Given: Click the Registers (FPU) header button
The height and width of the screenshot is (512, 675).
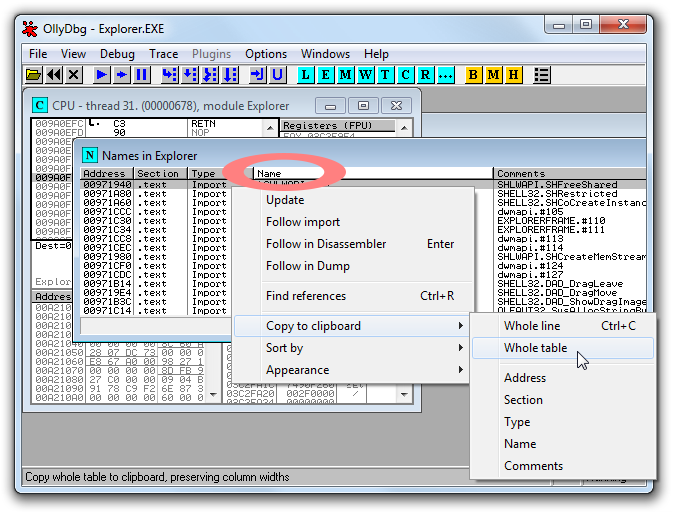Looking at the screenshot, I should pyautogui.click(x=338, y=126).
